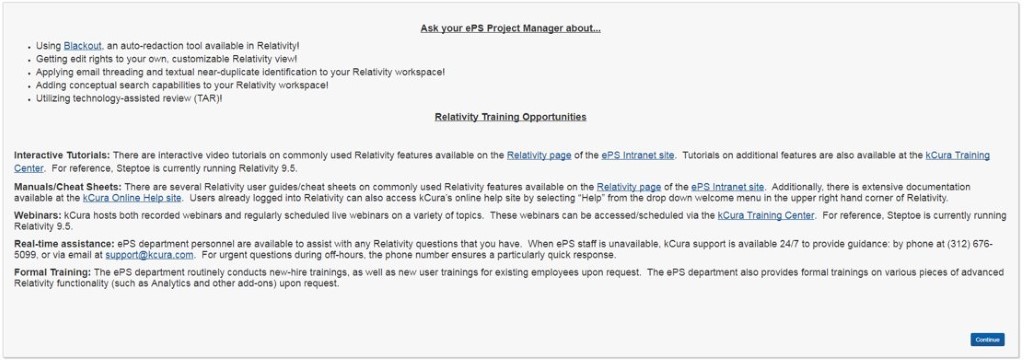Click the bold 'Interactive Tutorials:' label

coord(63,155)
